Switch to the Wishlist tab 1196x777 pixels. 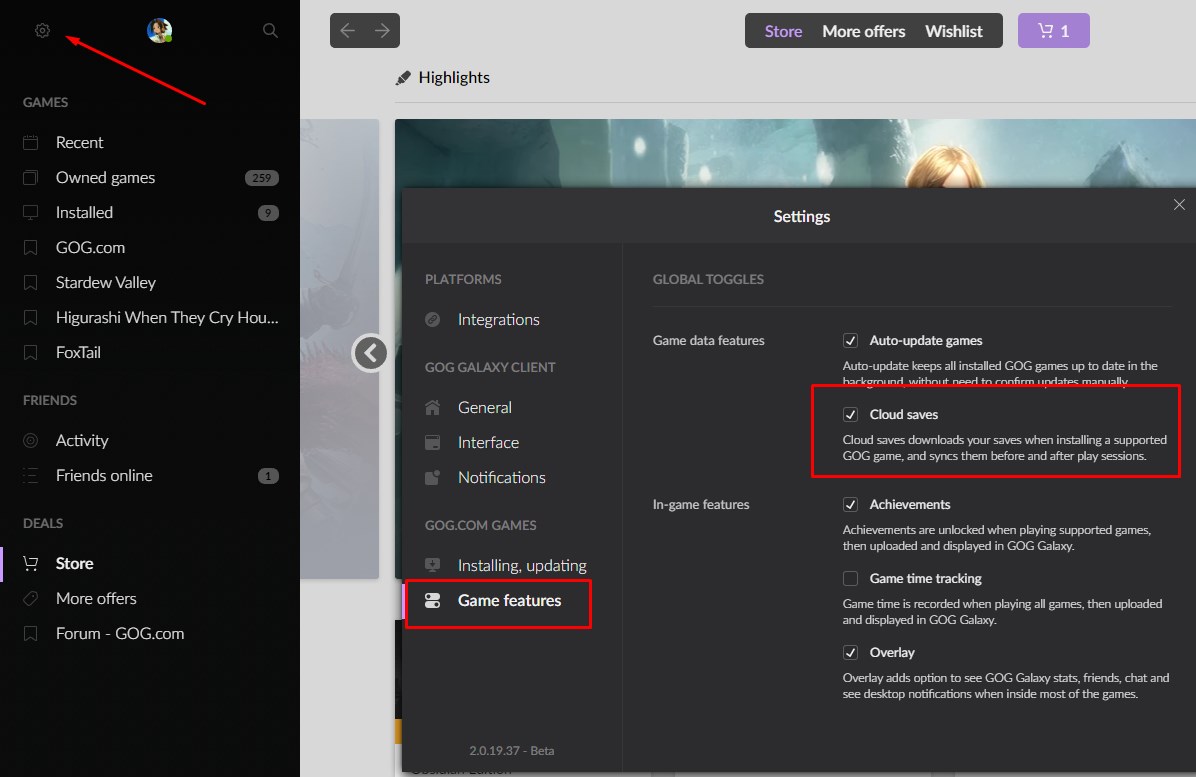click(x=953, y=31)
